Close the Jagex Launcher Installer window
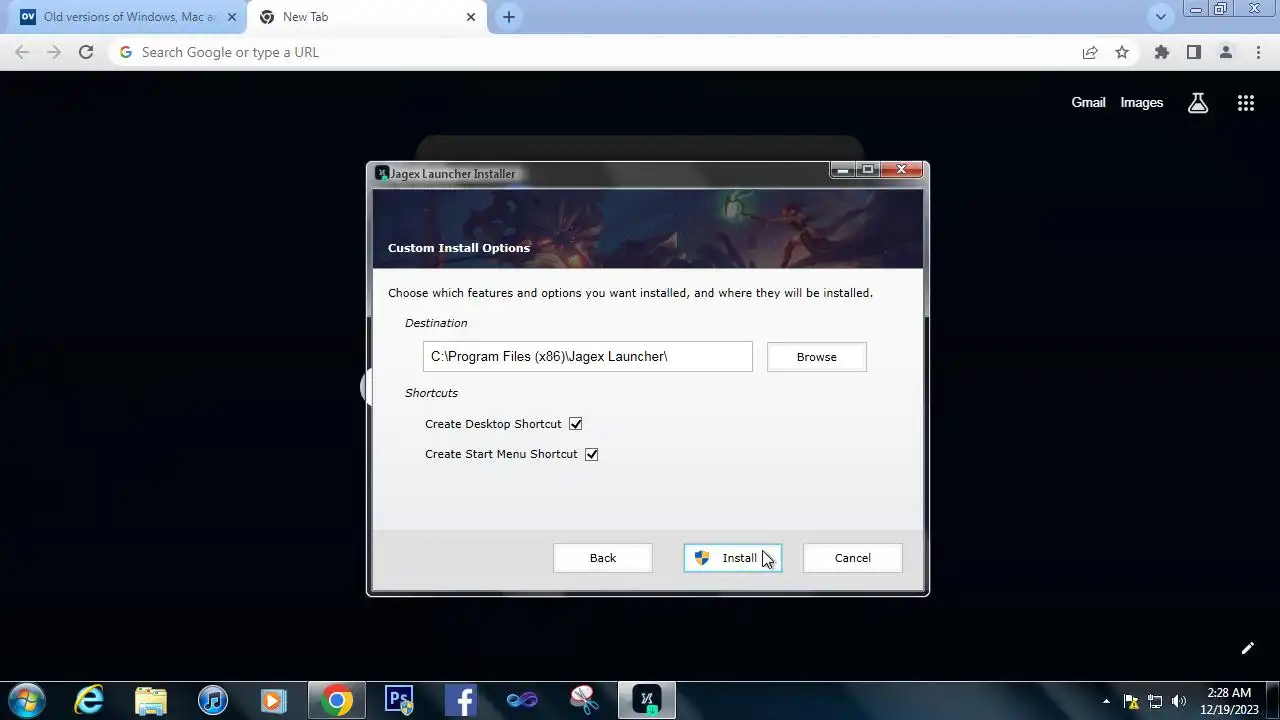 (x=901, y=170)
